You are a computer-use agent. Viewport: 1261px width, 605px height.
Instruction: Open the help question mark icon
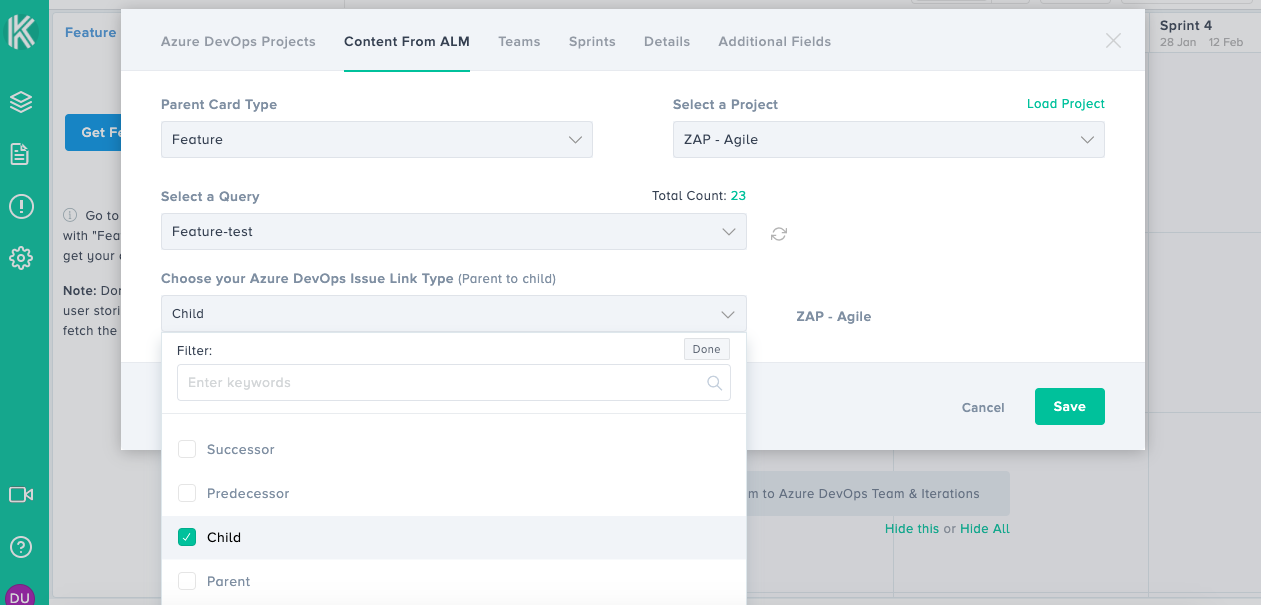click(x=21, y=547)
